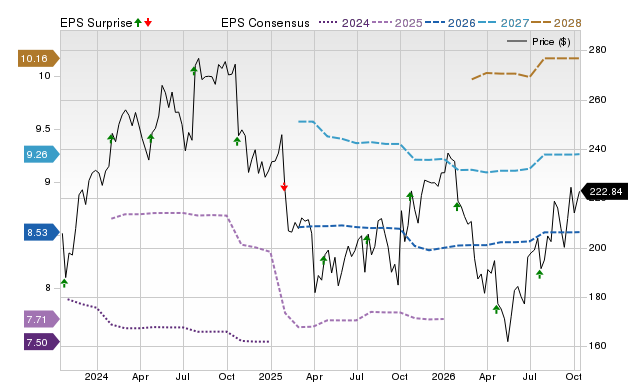This screenshot has height=382, width=640.
Task: Click the dark blue 8.53 value tag
Action: (x=42, y=233)
